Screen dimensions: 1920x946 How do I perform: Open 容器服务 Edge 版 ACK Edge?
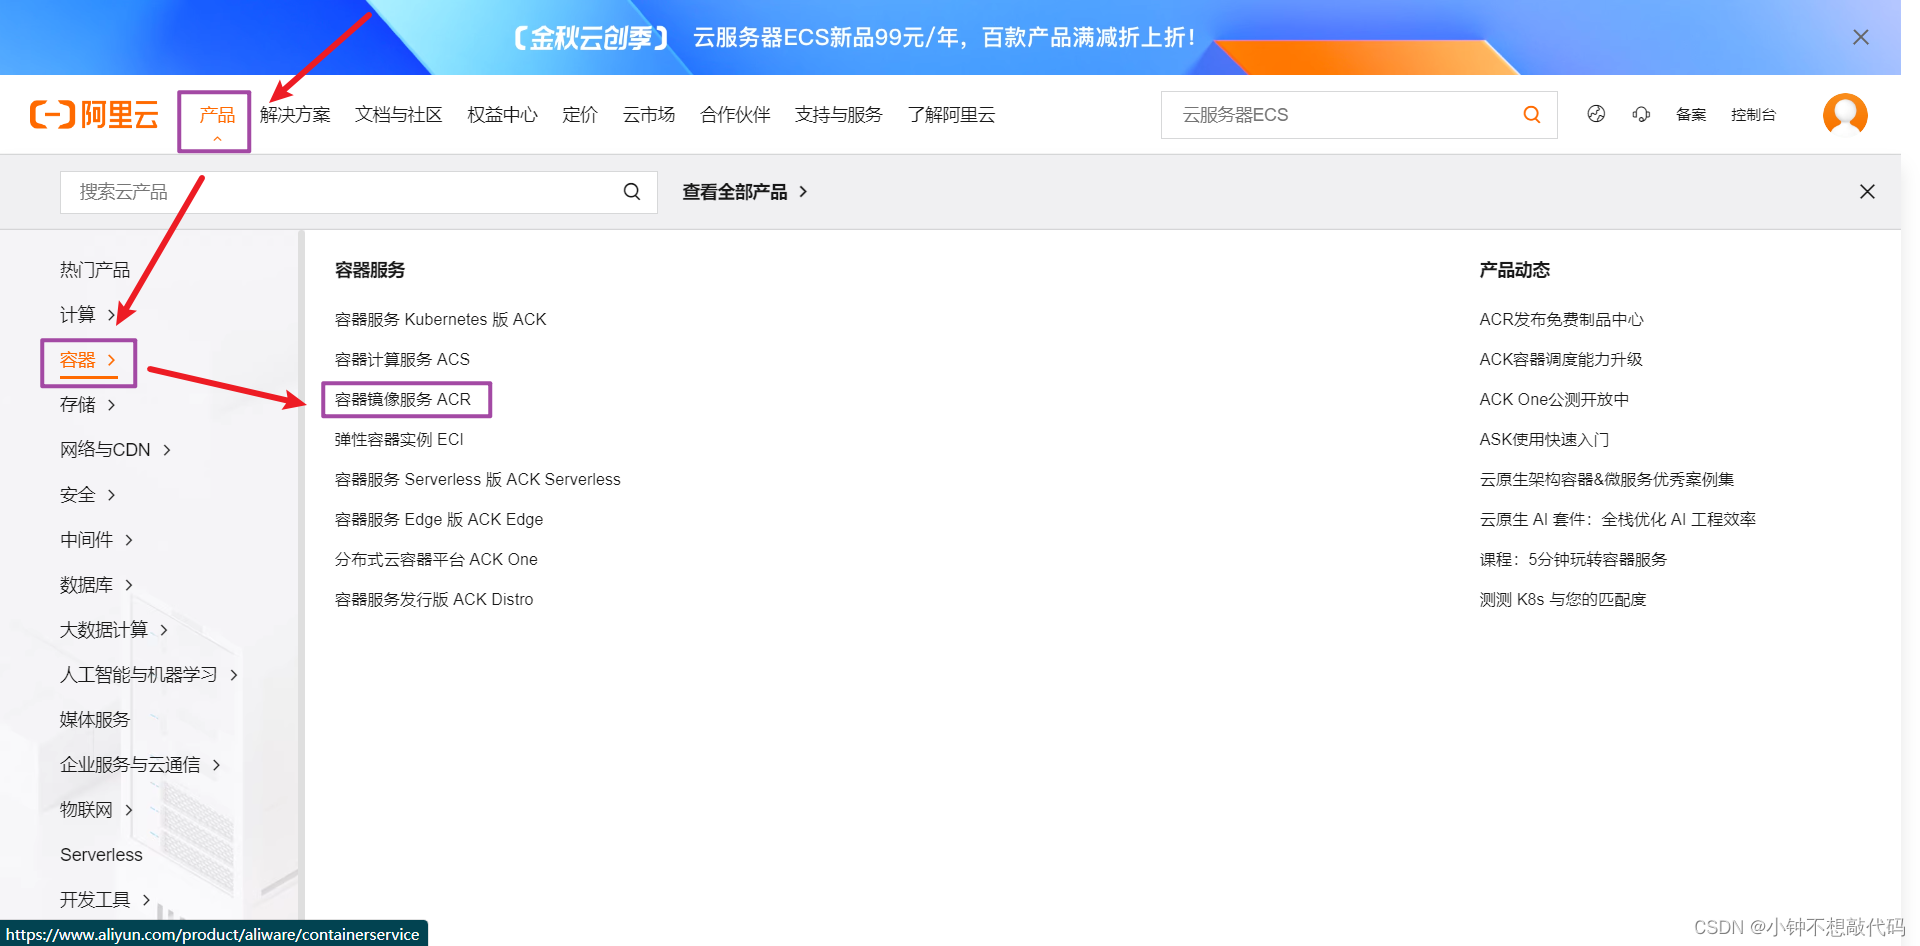(439, 520)
